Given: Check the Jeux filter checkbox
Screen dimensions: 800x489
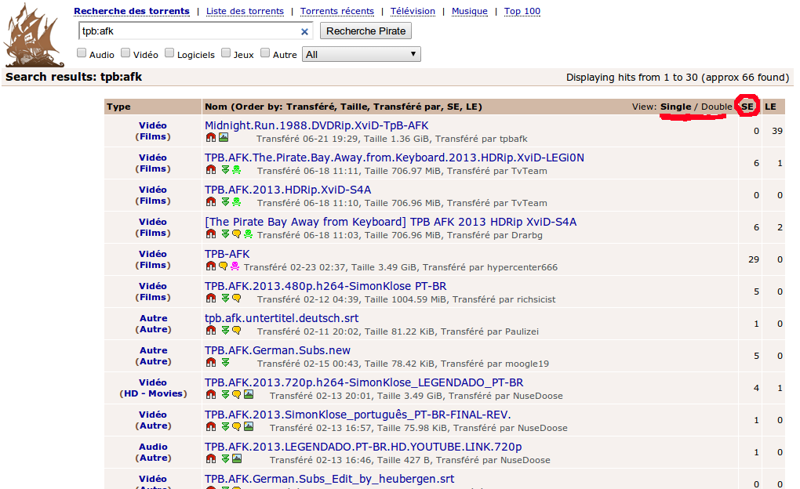Looking at the screenshot, I should click(x=225, y=54).
